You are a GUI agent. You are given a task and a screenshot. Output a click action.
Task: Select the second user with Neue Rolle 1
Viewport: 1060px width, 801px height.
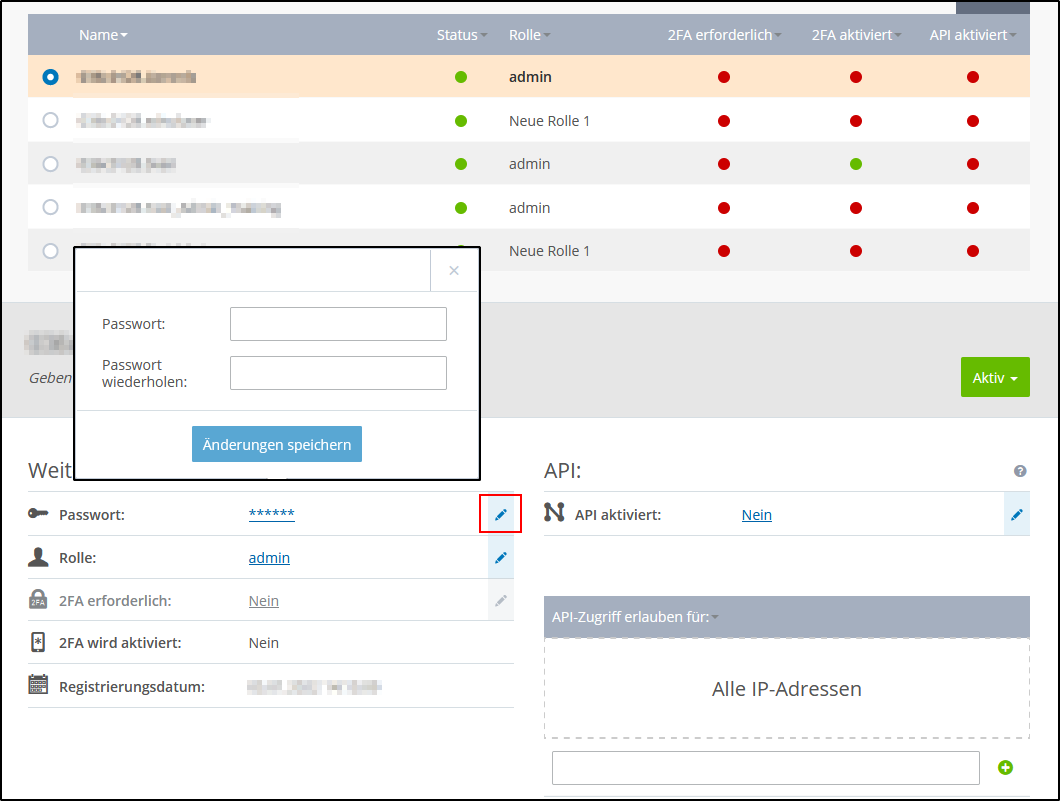[51, 121]
